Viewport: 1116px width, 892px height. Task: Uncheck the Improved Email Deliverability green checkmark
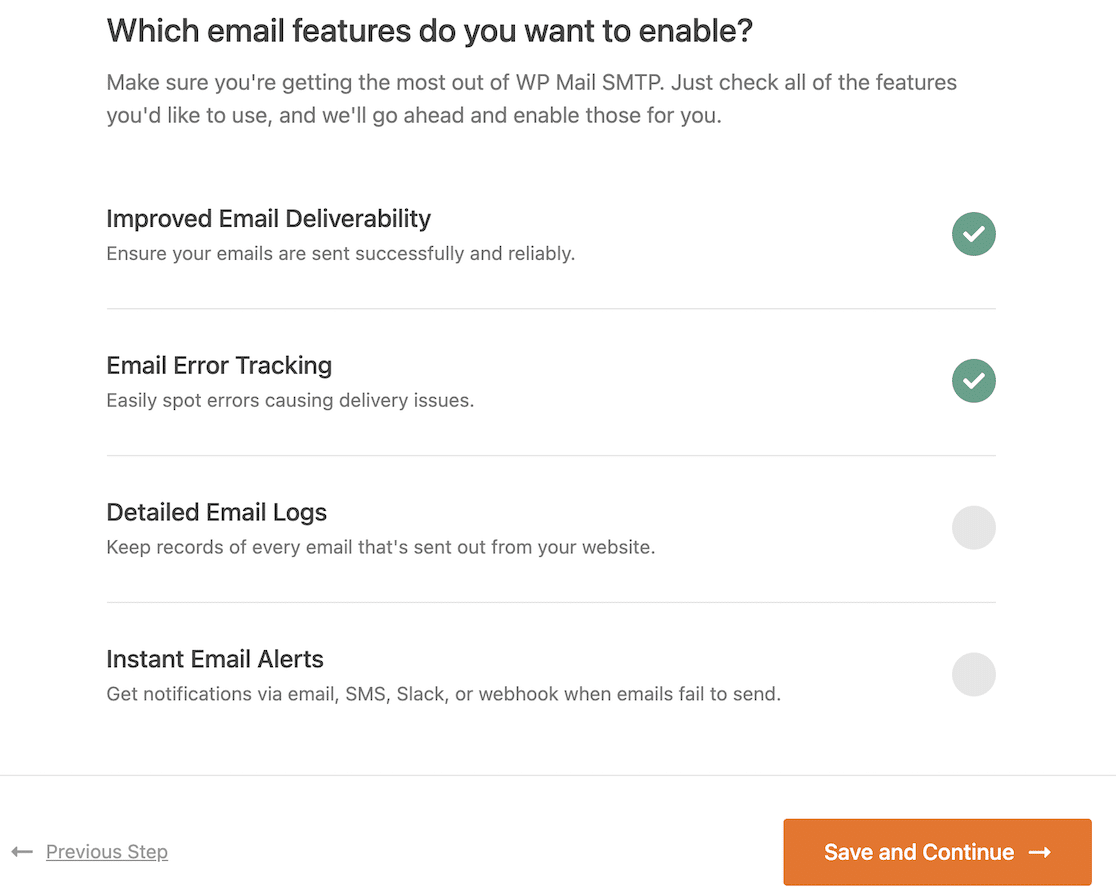[974, 234]
